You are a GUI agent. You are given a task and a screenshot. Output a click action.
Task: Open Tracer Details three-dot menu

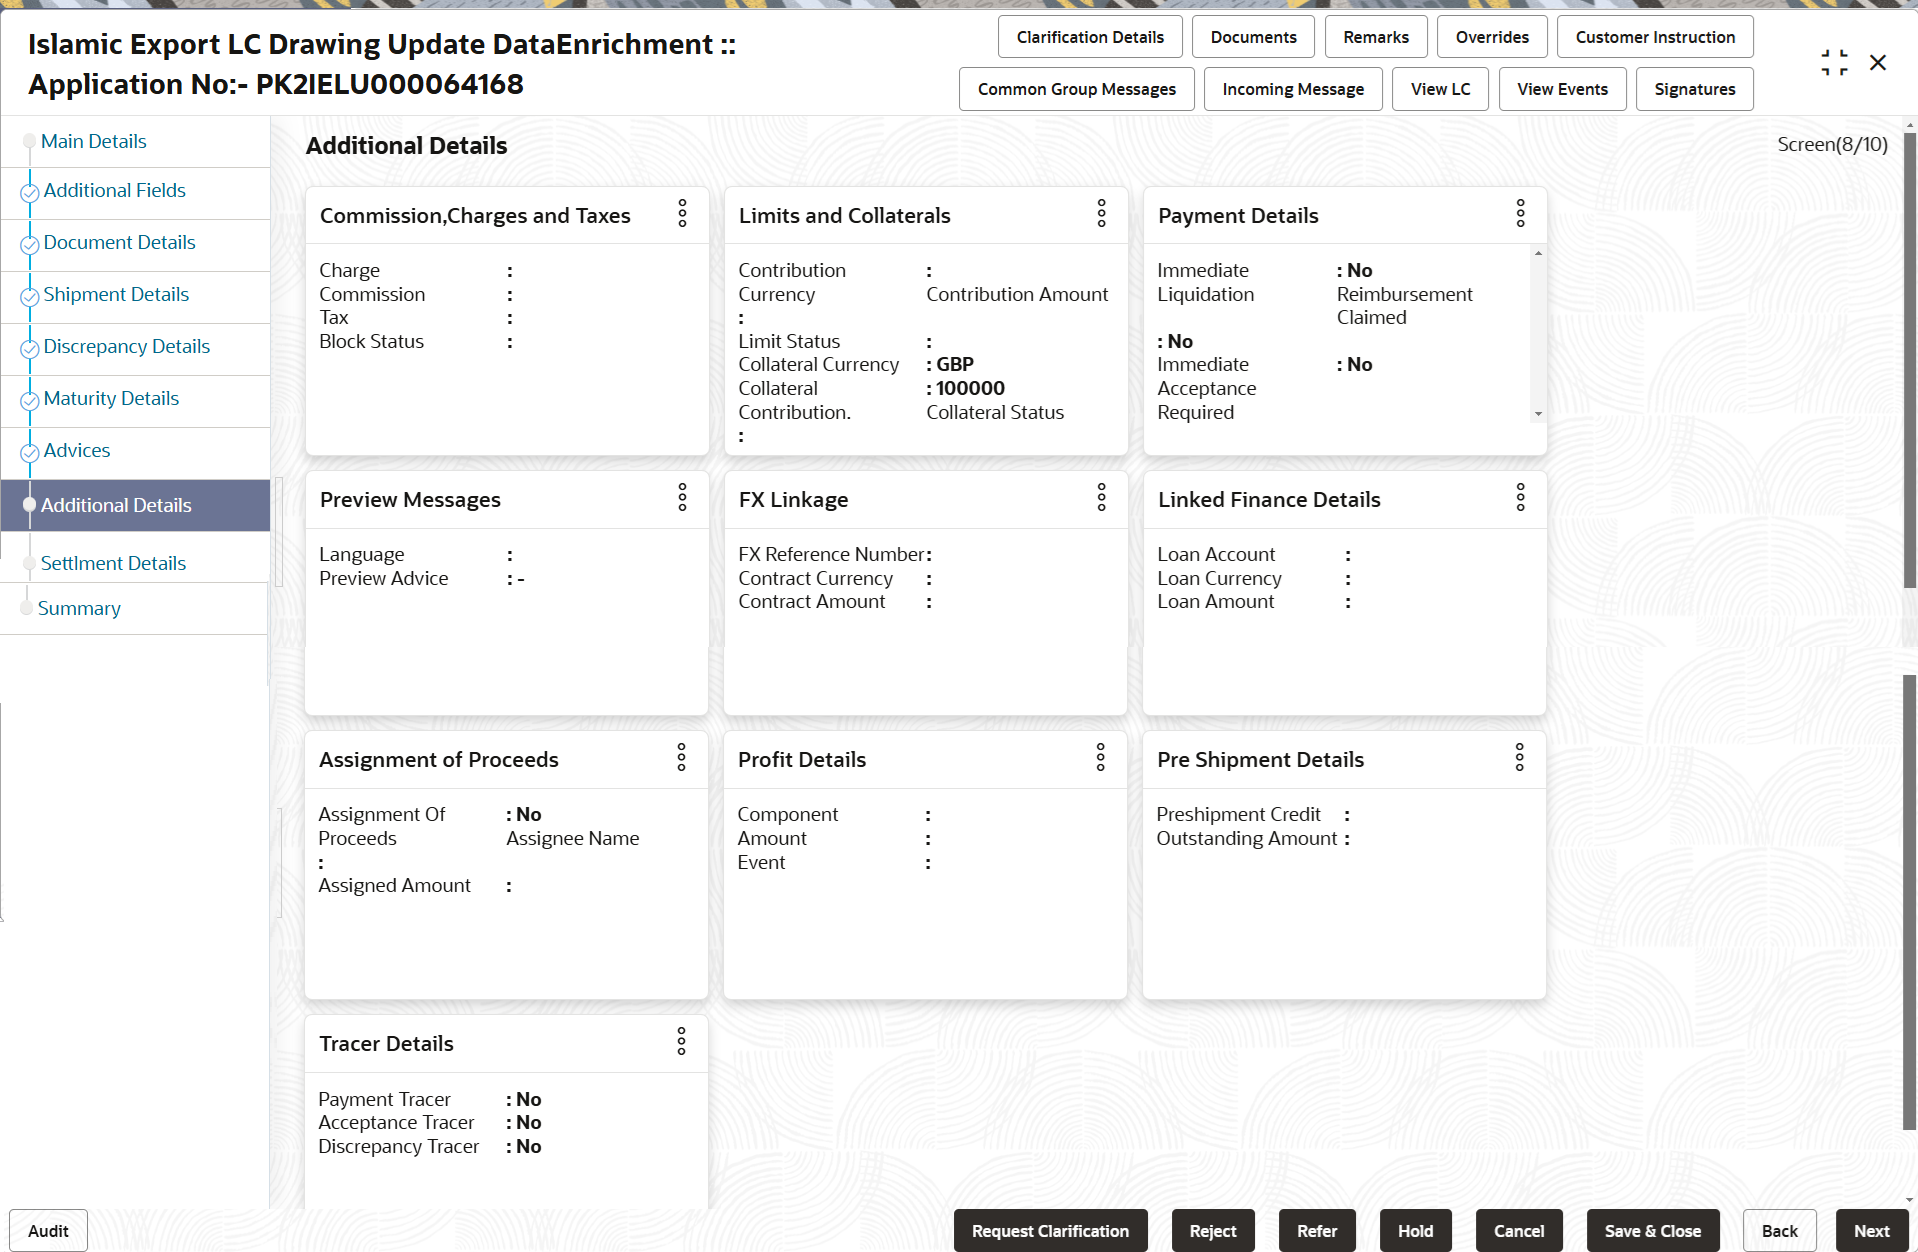coord(681,1041)
